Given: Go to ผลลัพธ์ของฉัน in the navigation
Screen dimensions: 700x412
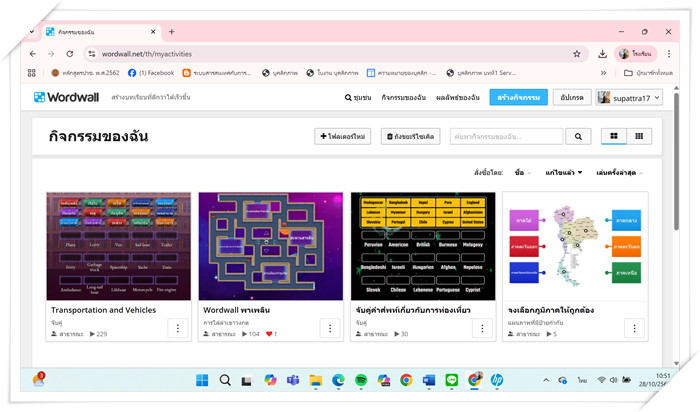Looking at the screenshot, I should click(458, 97).
